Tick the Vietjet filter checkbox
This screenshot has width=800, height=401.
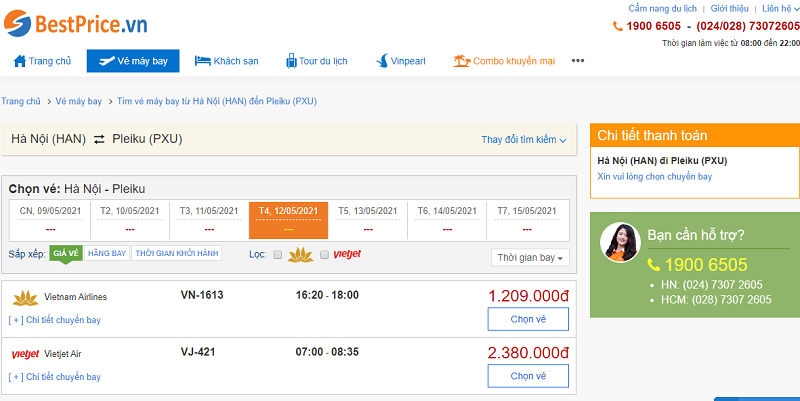pos(324,255)
